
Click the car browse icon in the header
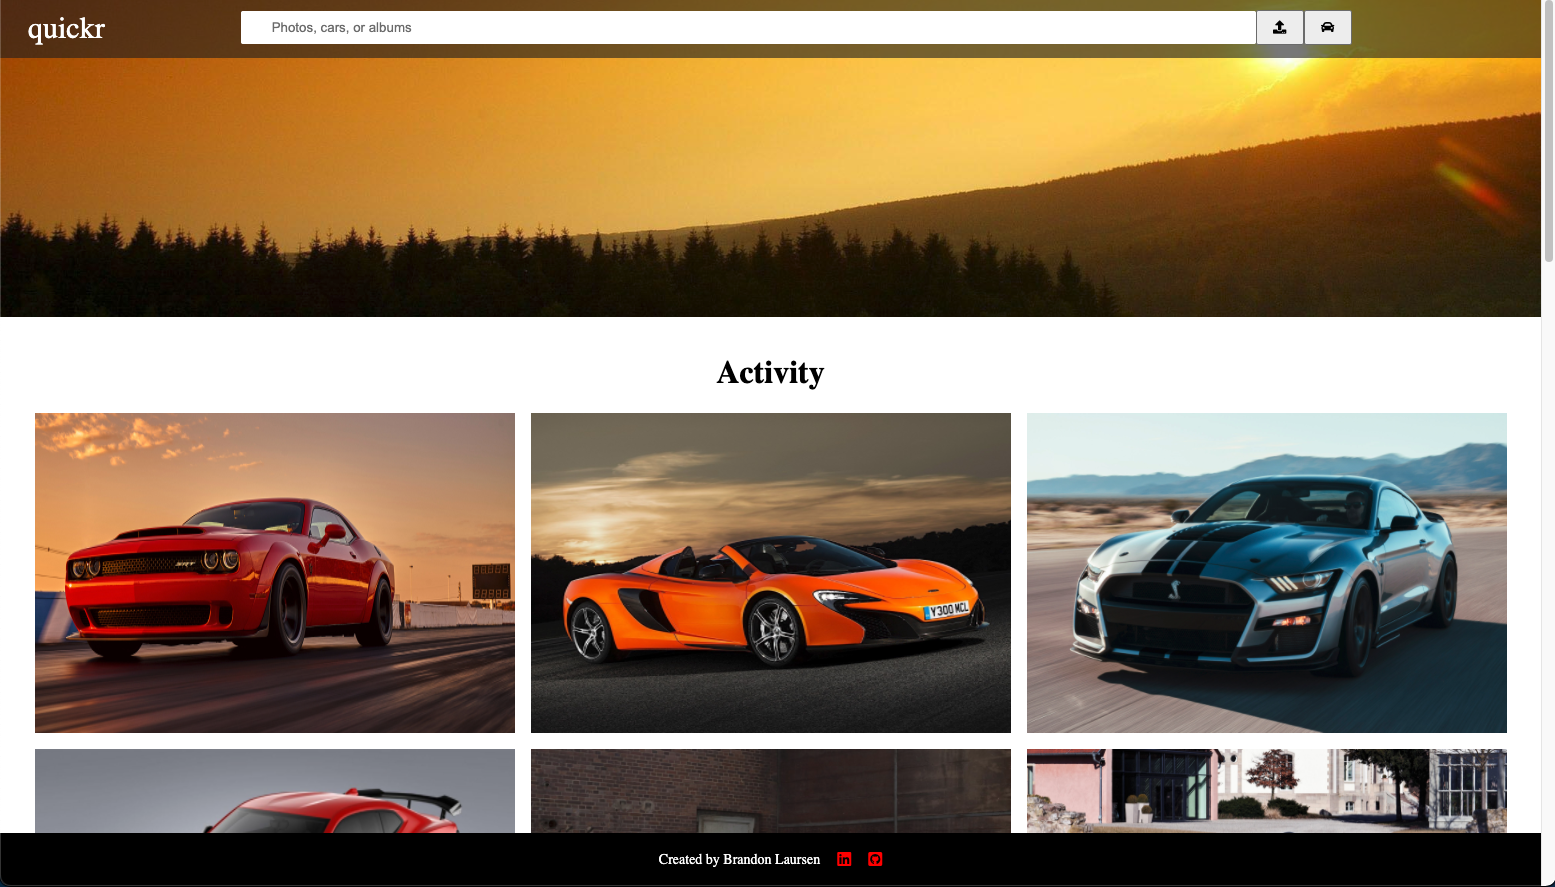tap(1328, 27)
